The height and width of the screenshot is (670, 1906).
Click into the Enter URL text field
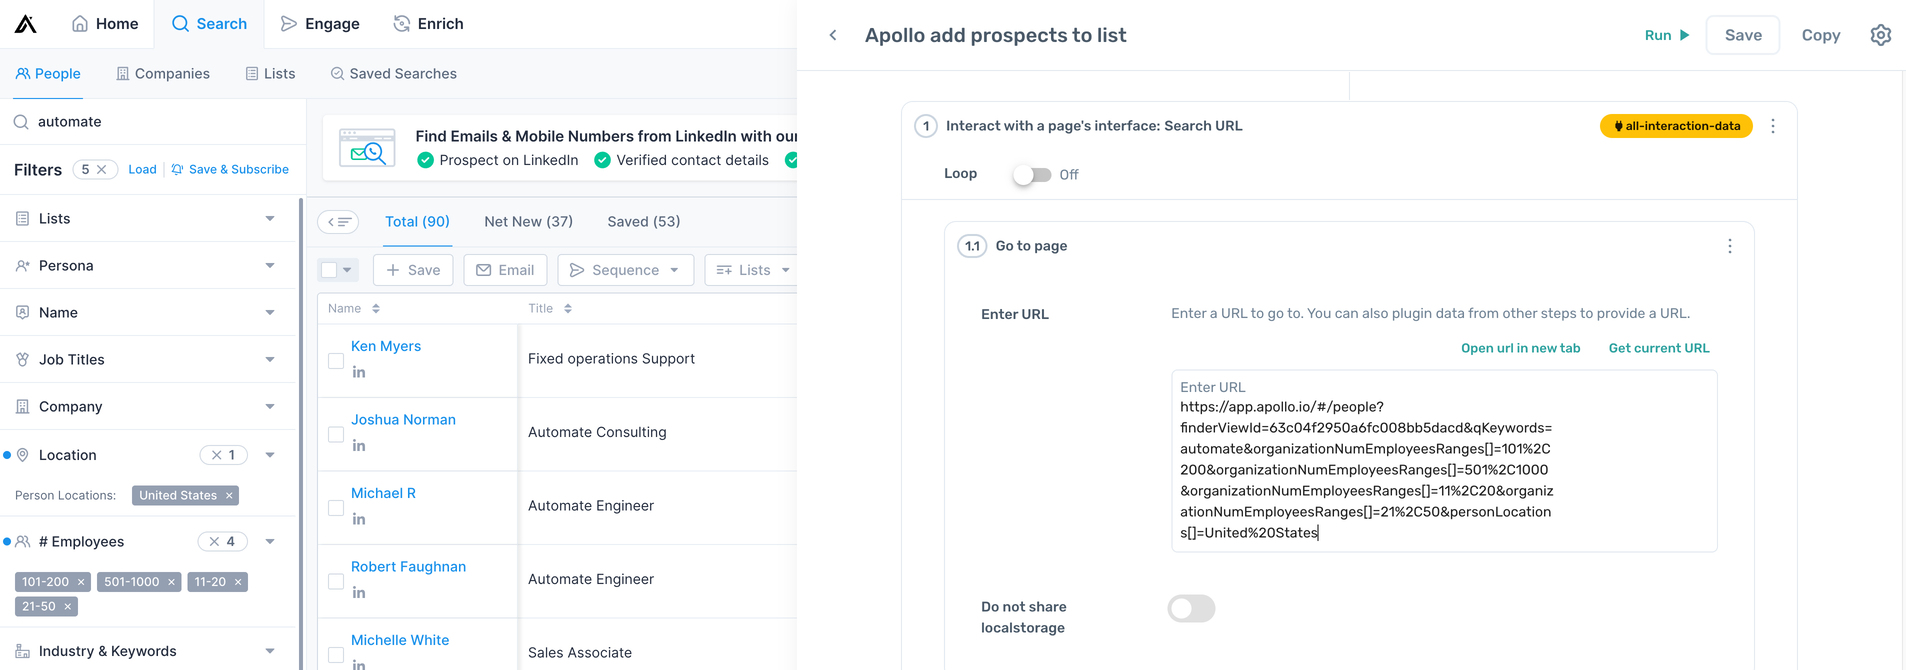click(x=1443, y=470)
